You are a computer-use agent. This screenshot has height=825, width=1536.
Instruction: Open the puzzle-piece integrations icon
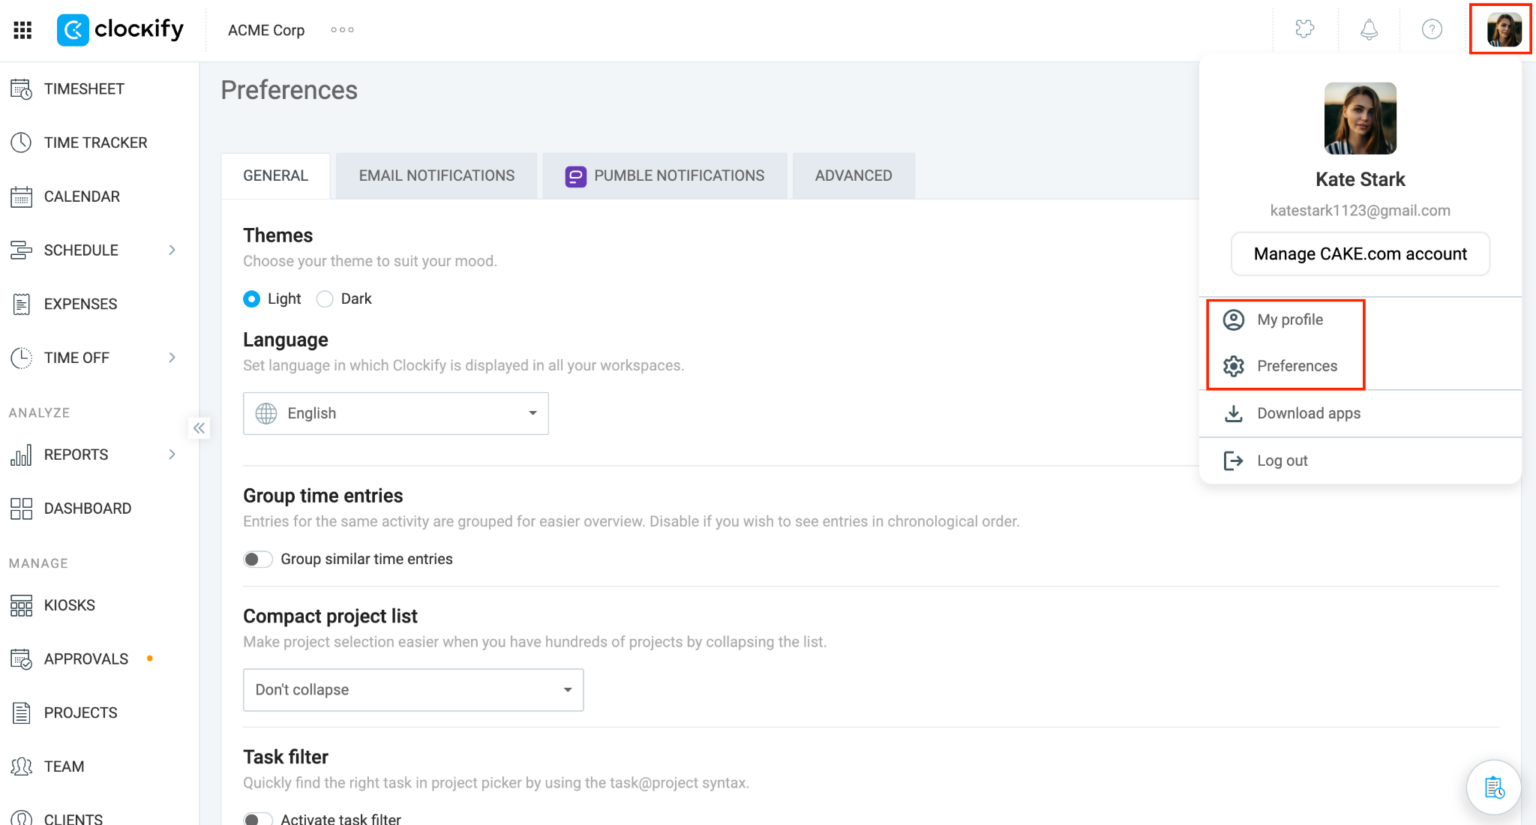(1305, 30)
